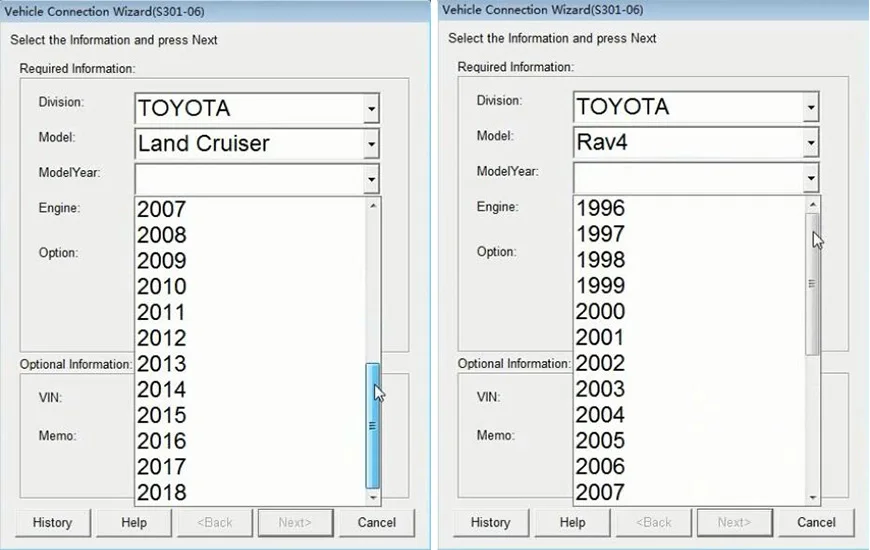Select 2001 in Rav4 year list
Image resolution: width=870 pixels, height=550 pixels.
click(x=689, y=337)
